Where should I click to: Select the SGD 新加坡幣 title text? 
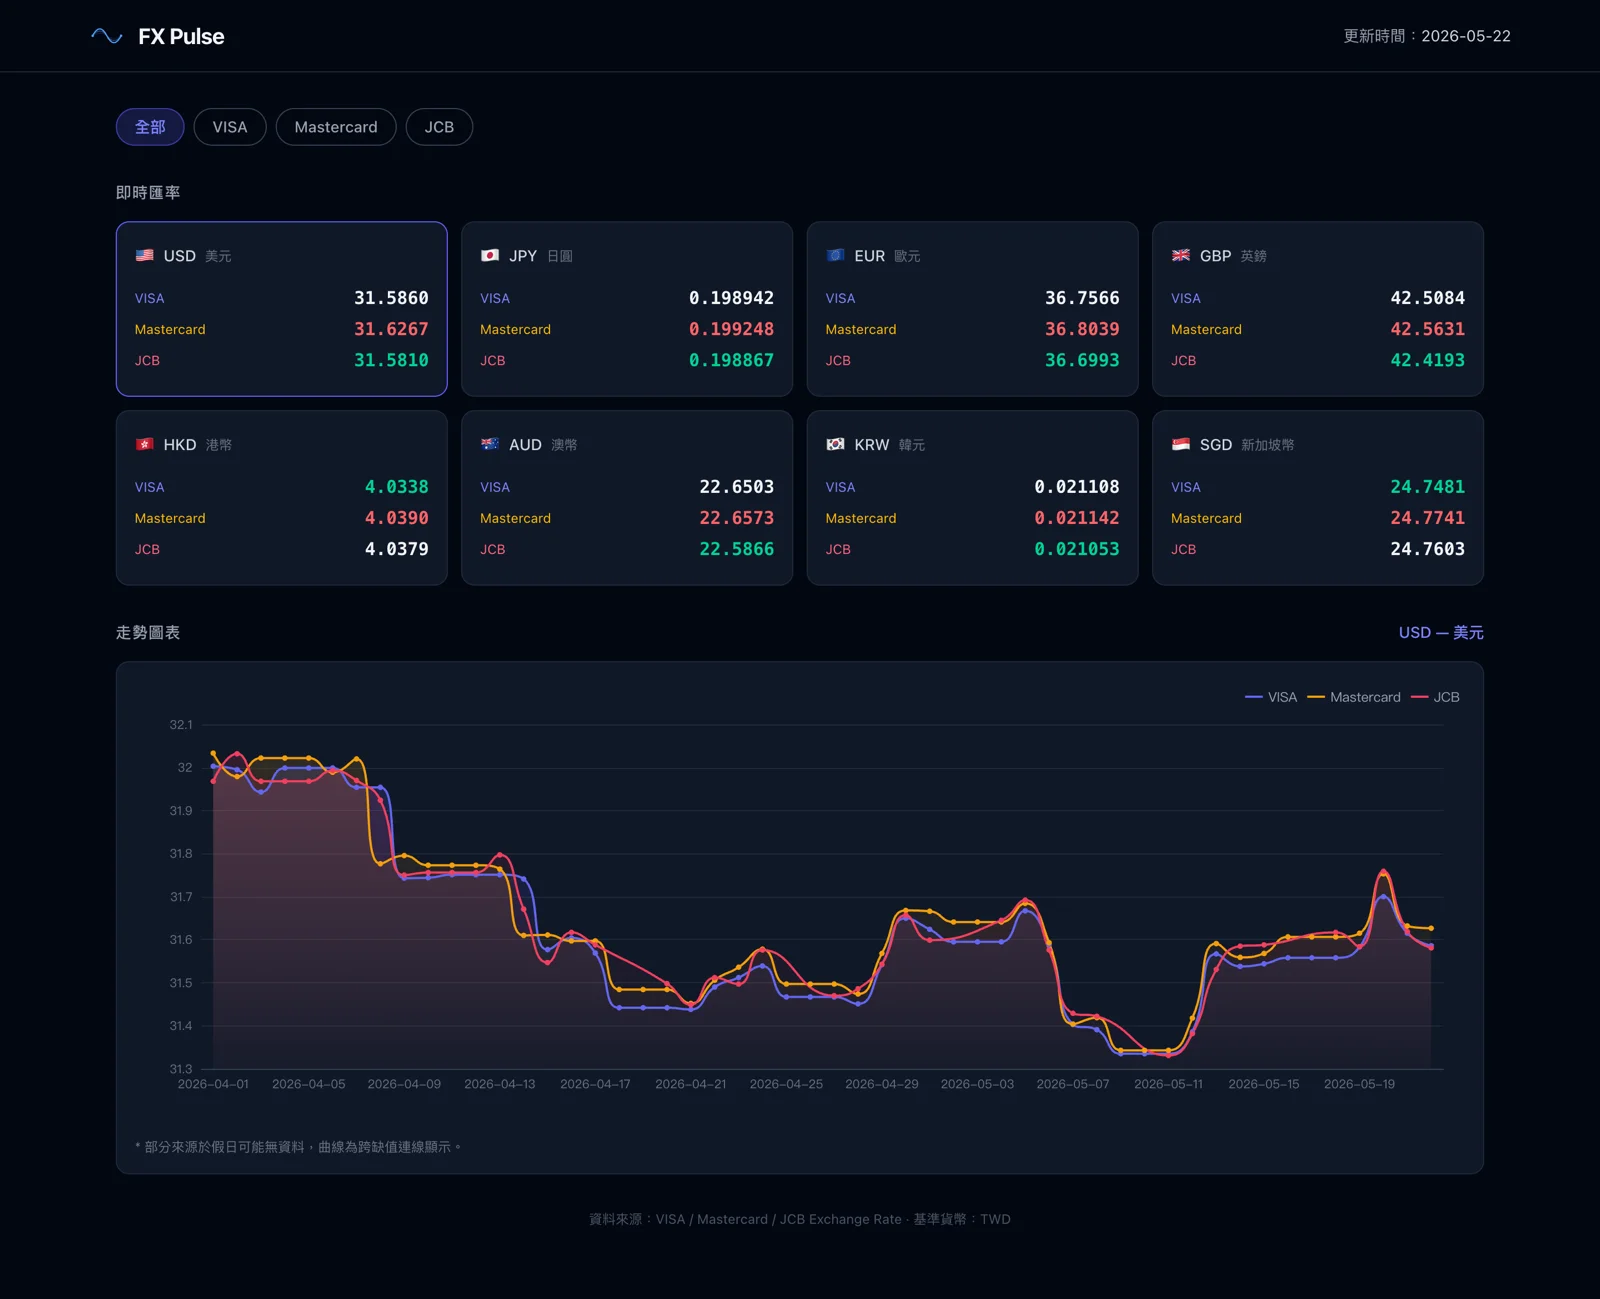coord(1247,444)
